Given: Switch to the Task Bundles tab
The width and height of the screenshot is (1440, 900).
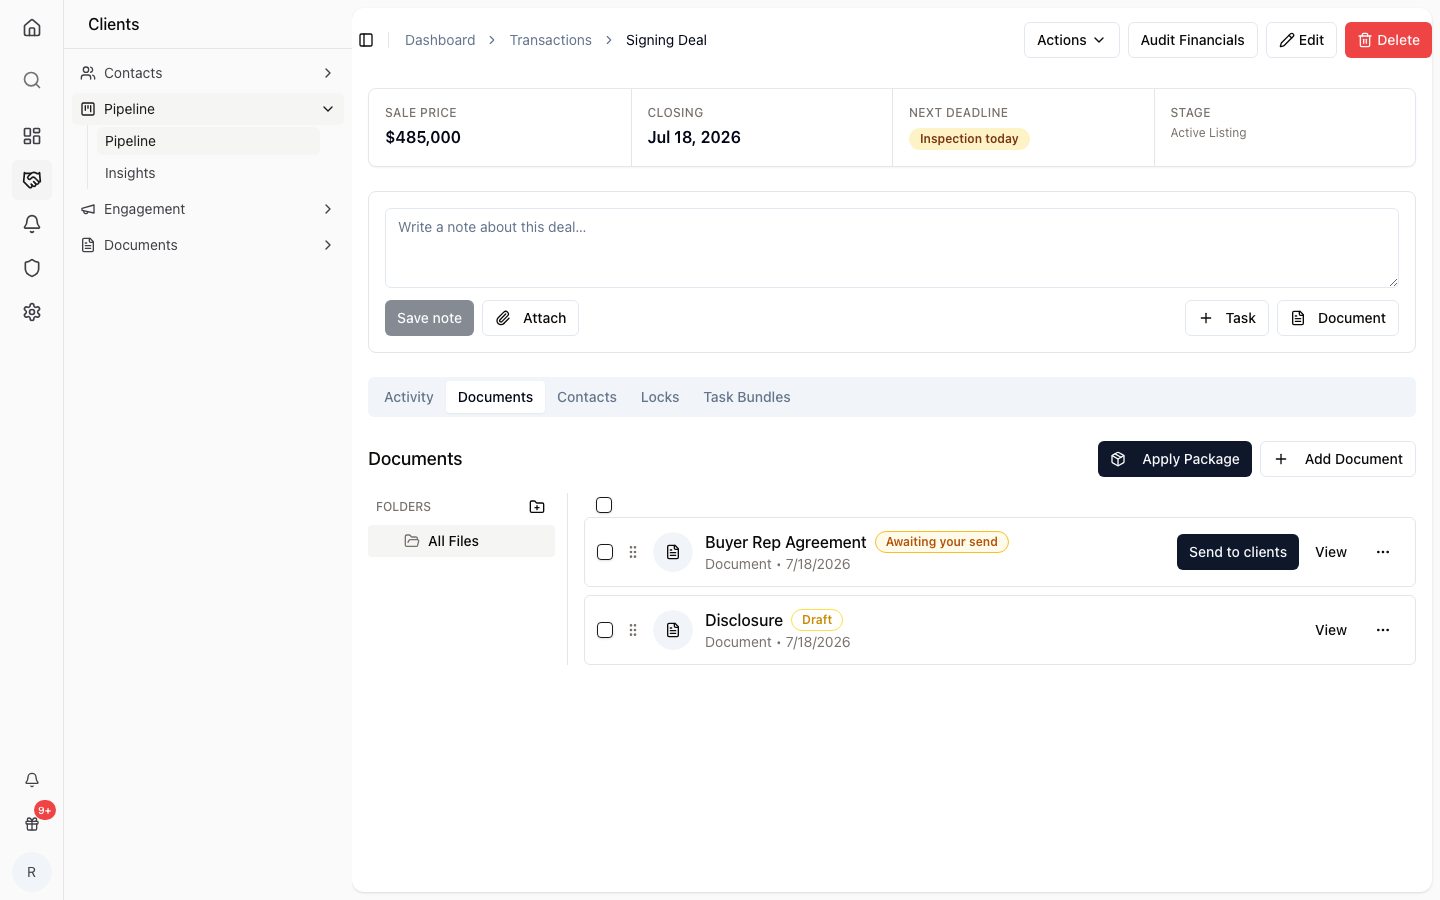Looking at the screenshot, I should point(747,397).
